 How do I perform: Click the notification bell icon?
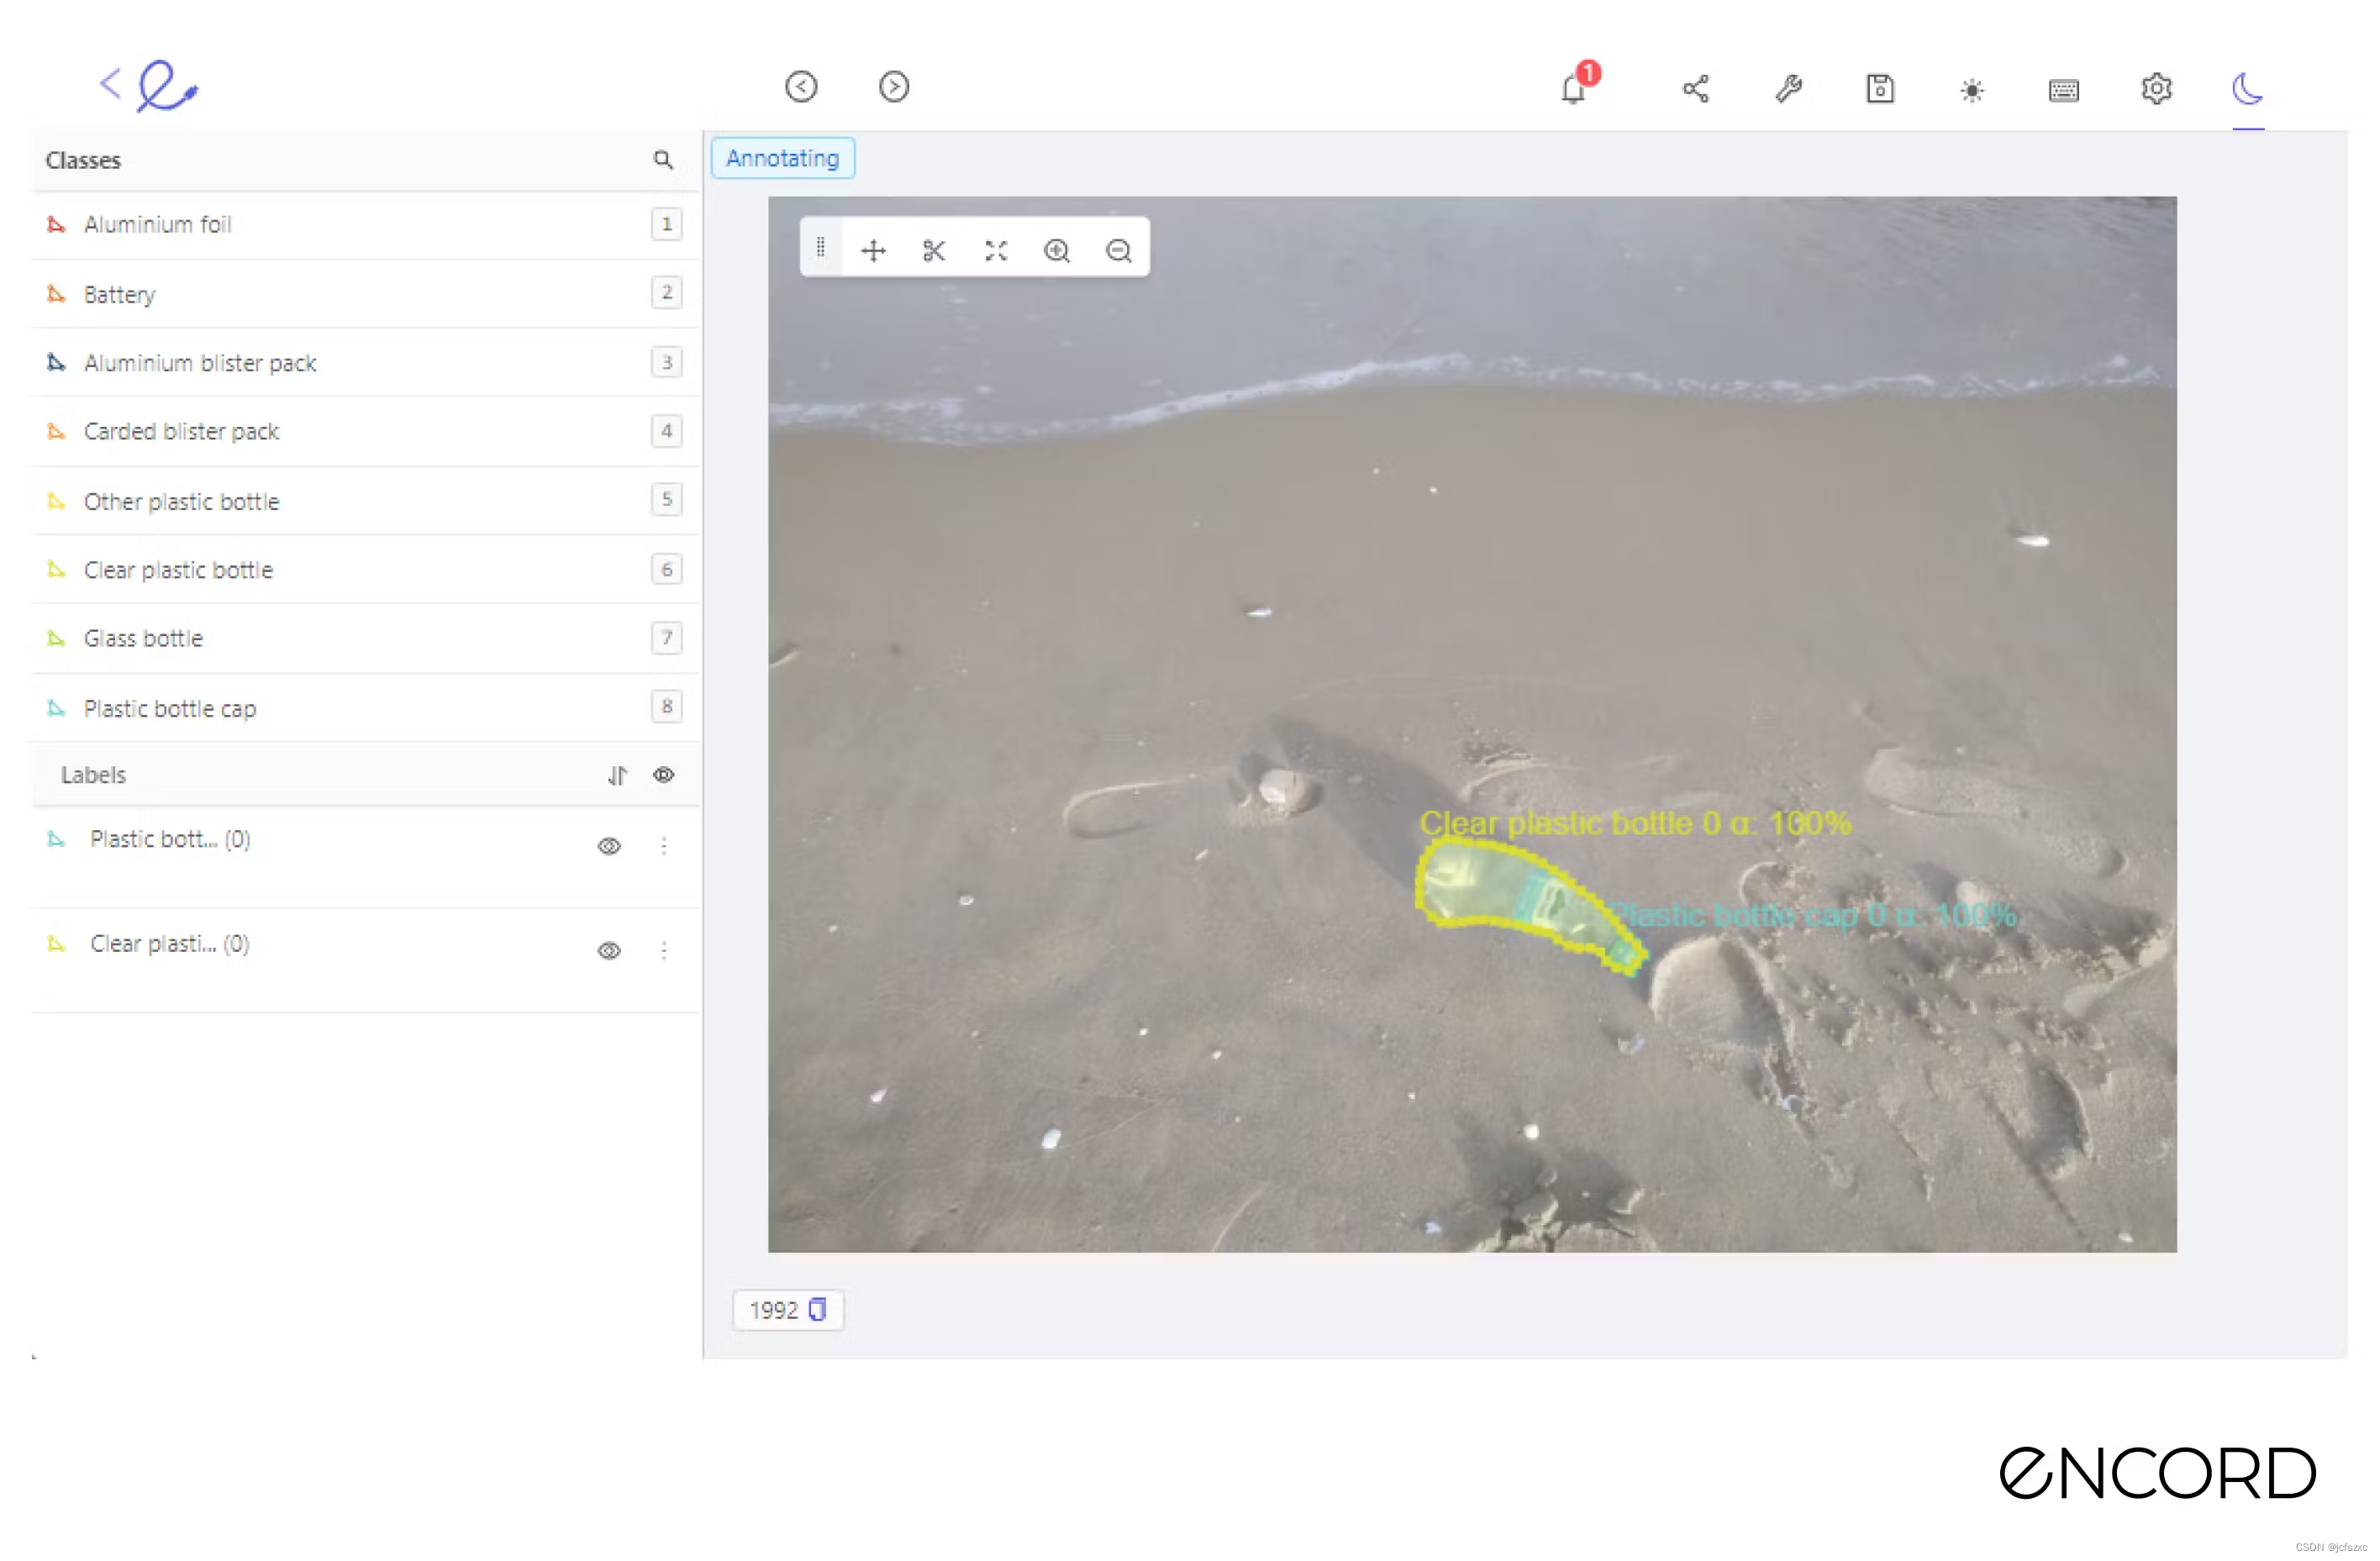(x=1573, y=89)
